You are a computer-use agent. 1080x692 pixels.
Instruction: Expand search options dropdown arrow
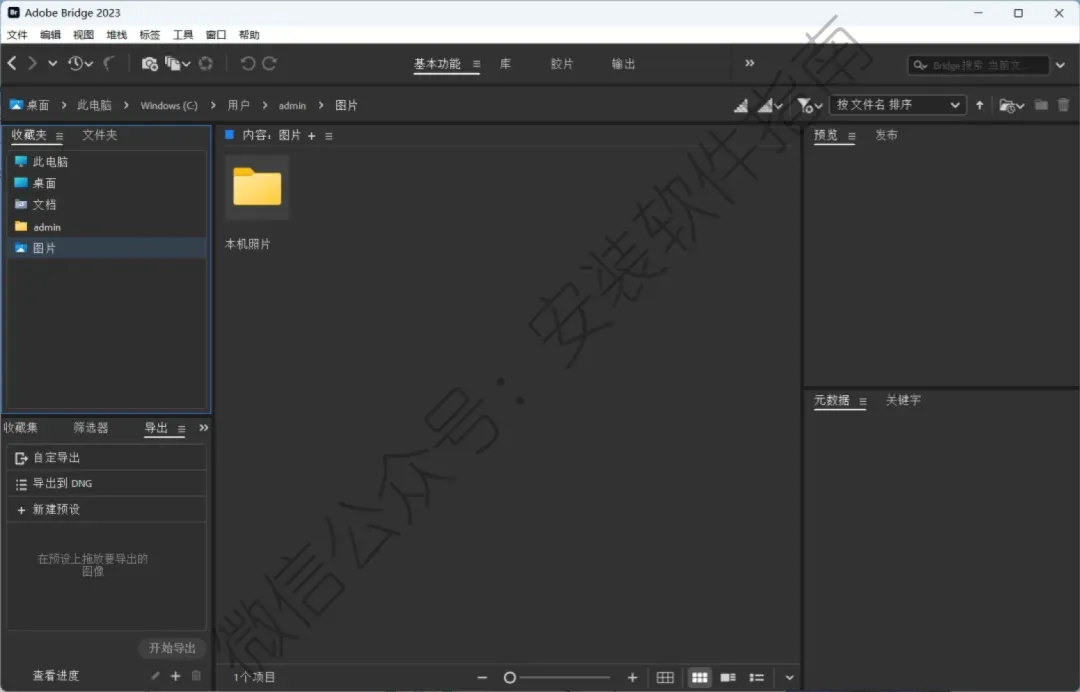(x=1060, y=65)
